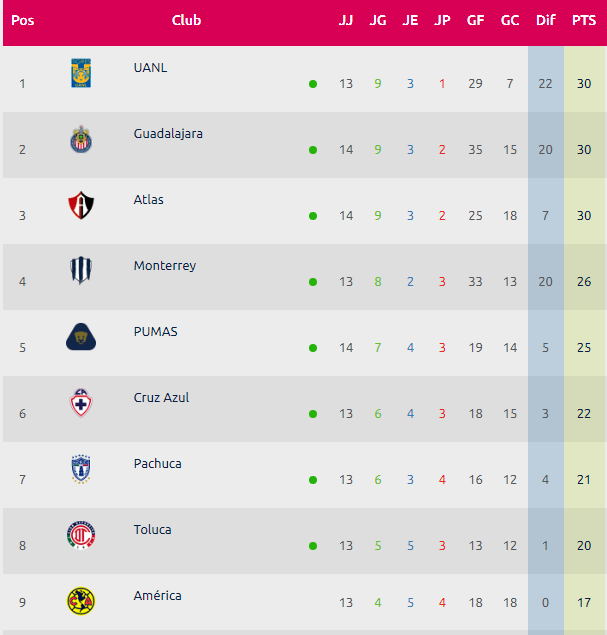
Task: Click the green status dot for Toluca
Action: pyautogui.click(x=313, y=546)
